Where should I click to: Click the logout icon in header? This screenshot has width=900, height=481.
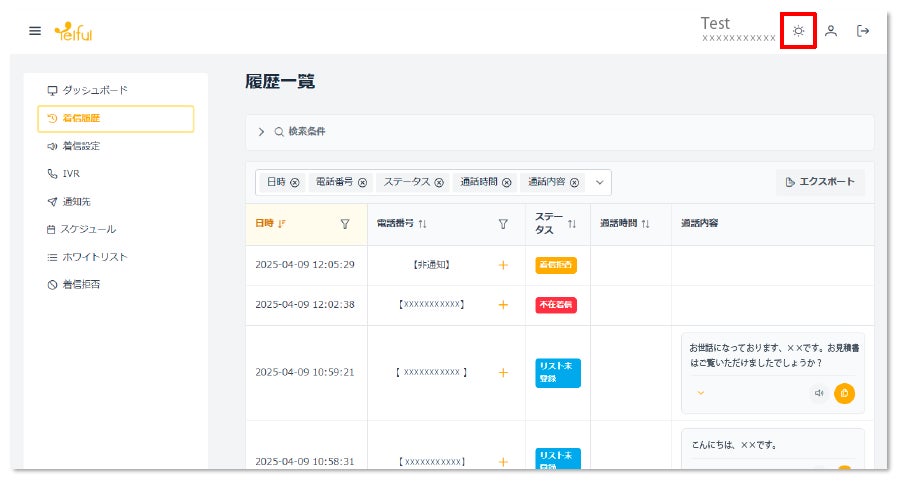pyautogui.click(x=863, y=31)
